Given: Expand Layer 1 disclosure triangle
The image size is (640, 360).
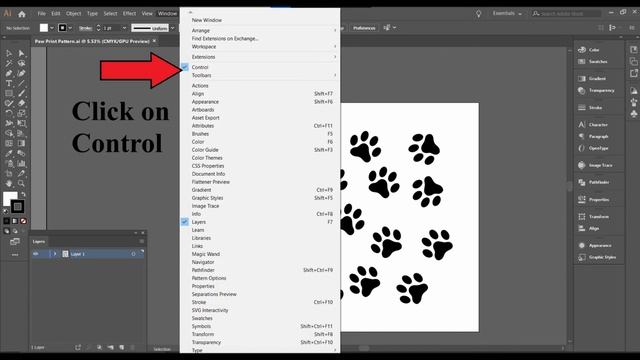Looking at the screenshot, I should (x=55, y=254).
